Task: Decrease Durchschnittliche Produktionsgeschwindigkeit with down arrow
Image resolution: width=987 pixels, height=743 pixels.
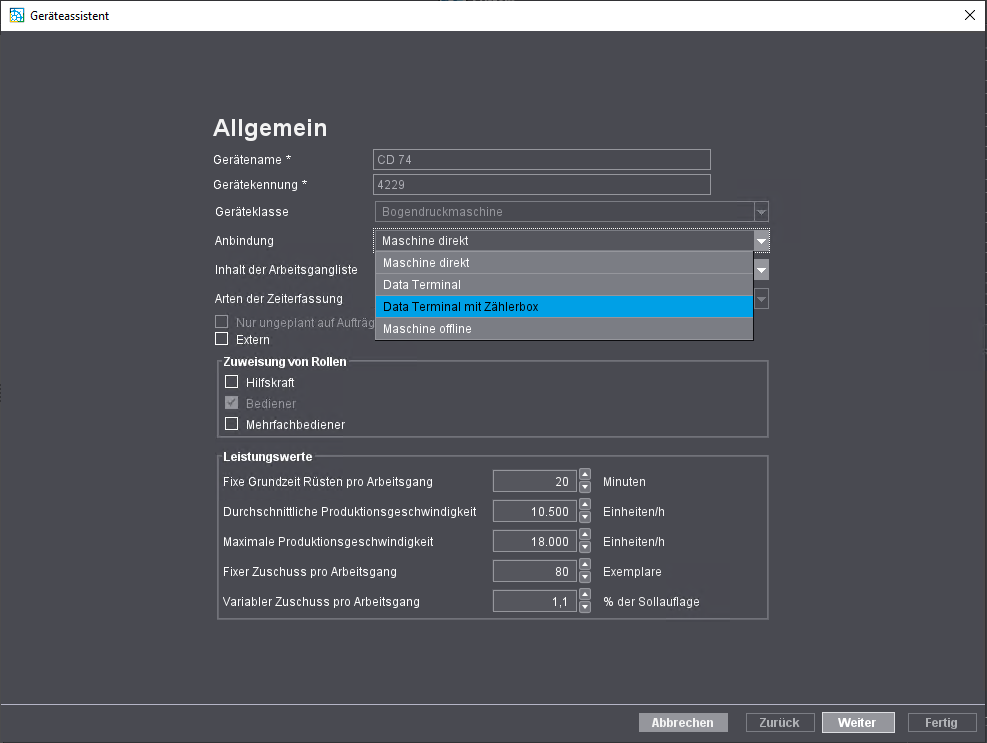Action: (585, 517)
